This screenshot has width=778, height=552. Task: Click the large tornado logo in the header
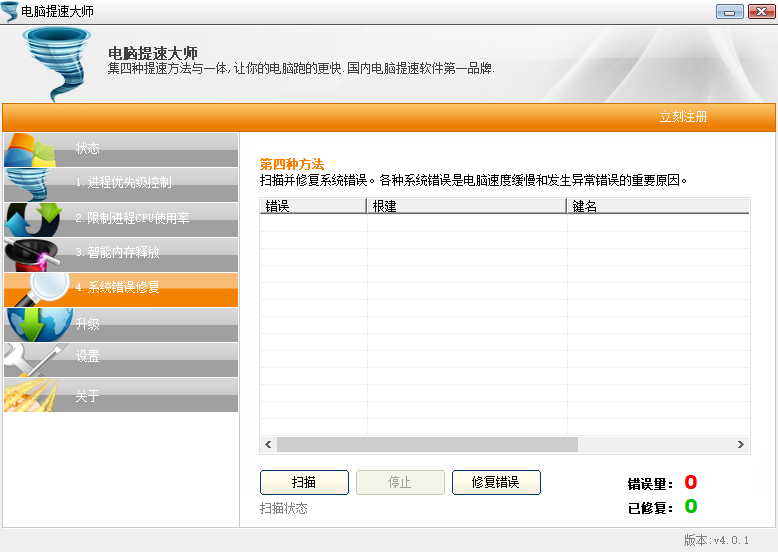point(56,62)
